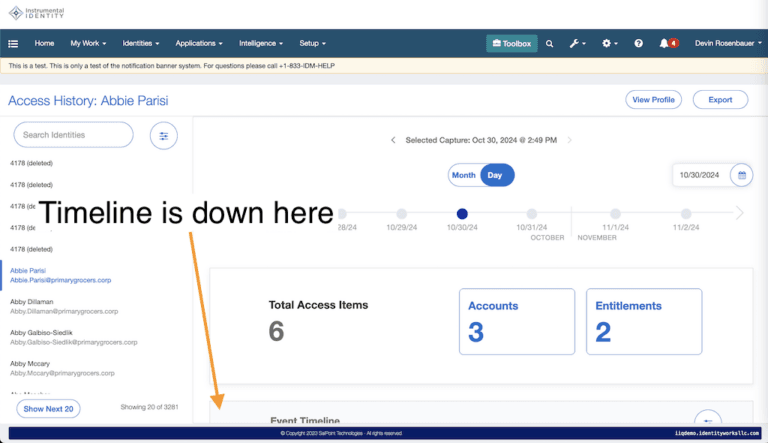The height and width of the screenshot is (443, 768).
Task: Advance the date timeline with right chevron
Action: pos(740,213)
